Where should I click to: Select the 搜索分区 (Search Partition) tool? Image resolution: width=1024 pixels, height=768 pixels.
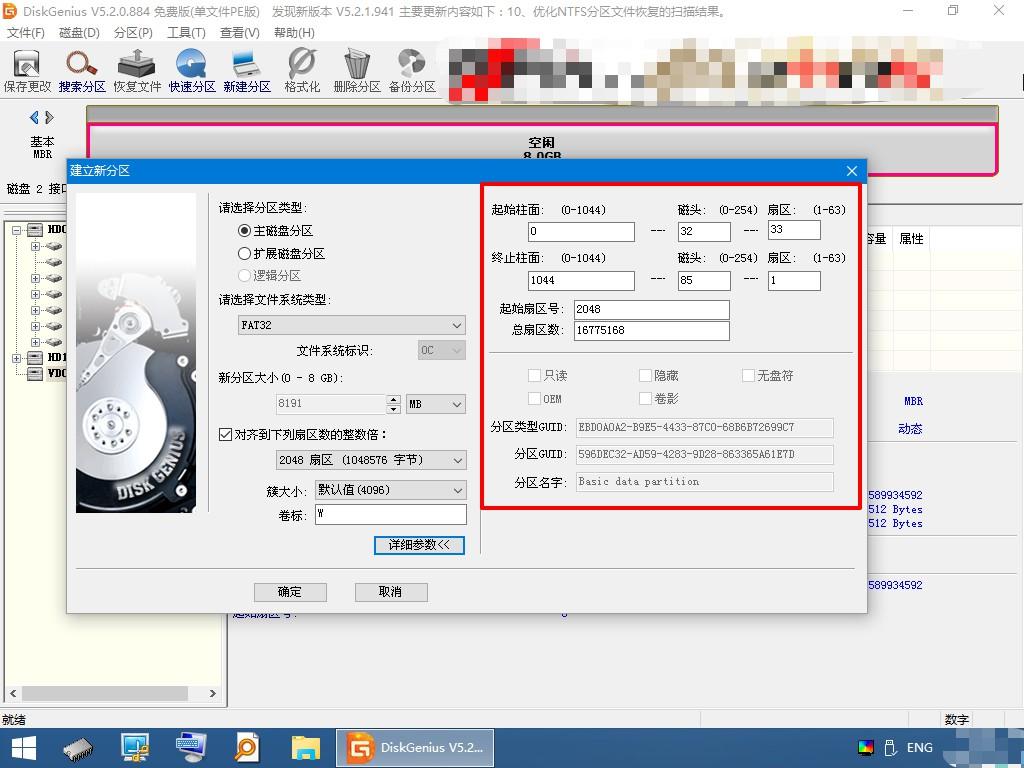click(x=81, y=68)
